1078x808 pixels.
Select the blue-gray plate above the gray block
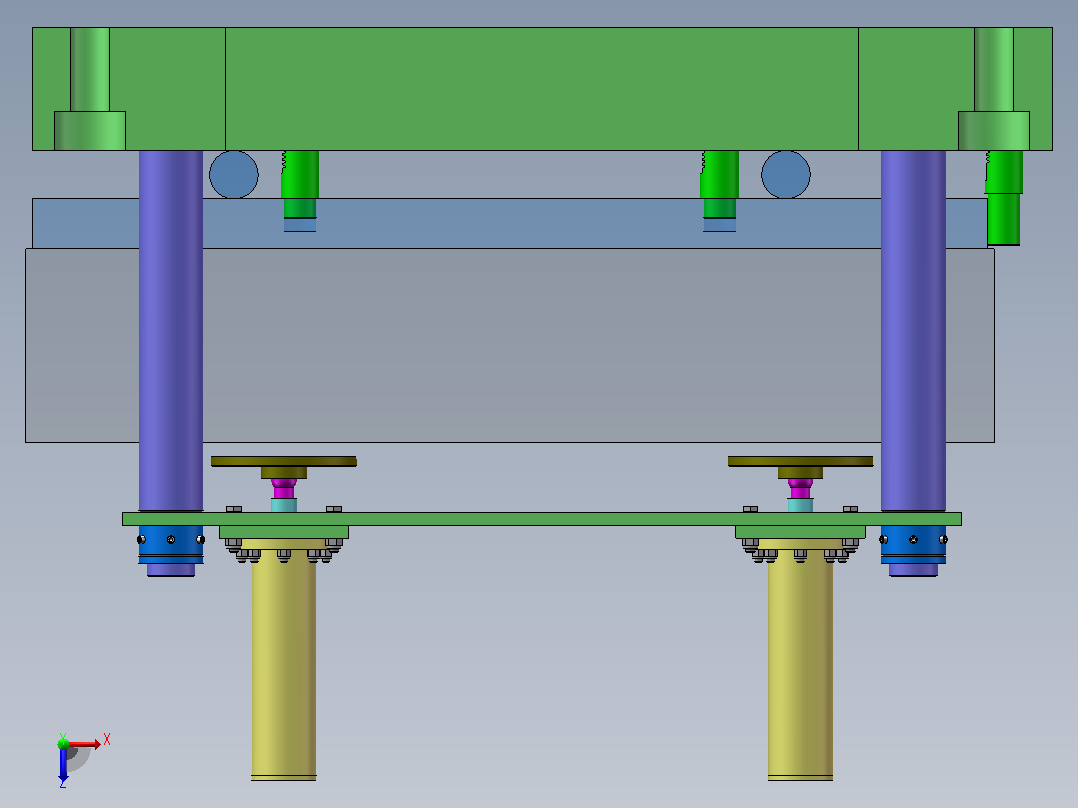coord(509,223)
